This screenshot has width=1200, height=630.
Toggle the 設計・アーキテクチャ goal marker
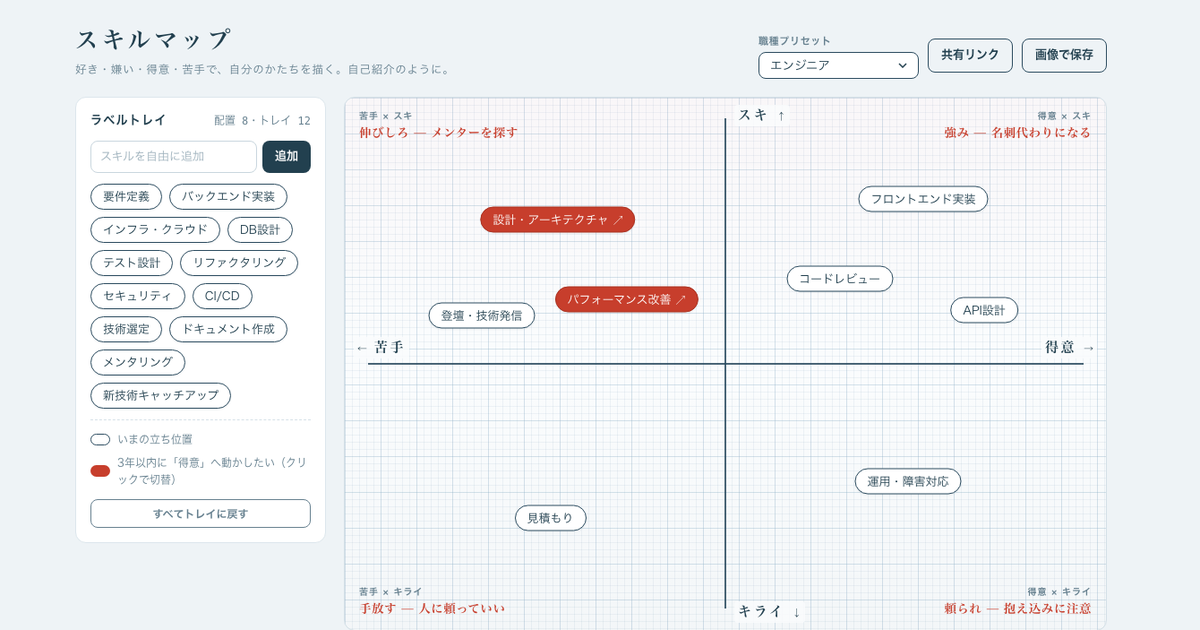pos(558,220)
